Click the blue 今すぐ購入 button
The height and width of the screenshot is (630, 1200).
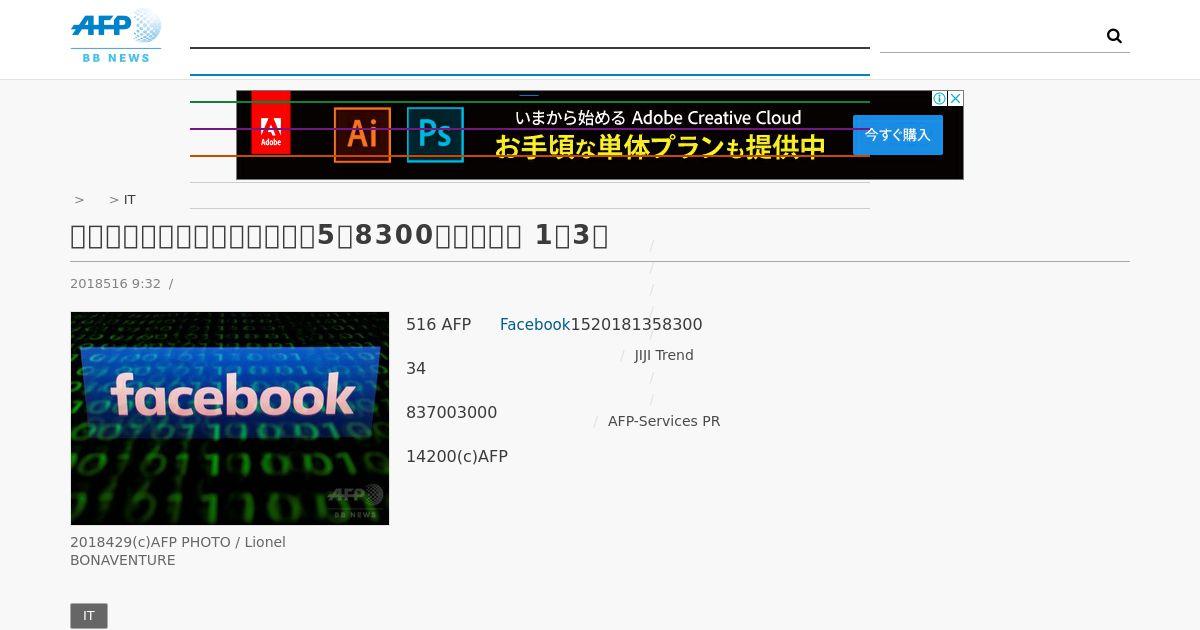click(898, 135)
